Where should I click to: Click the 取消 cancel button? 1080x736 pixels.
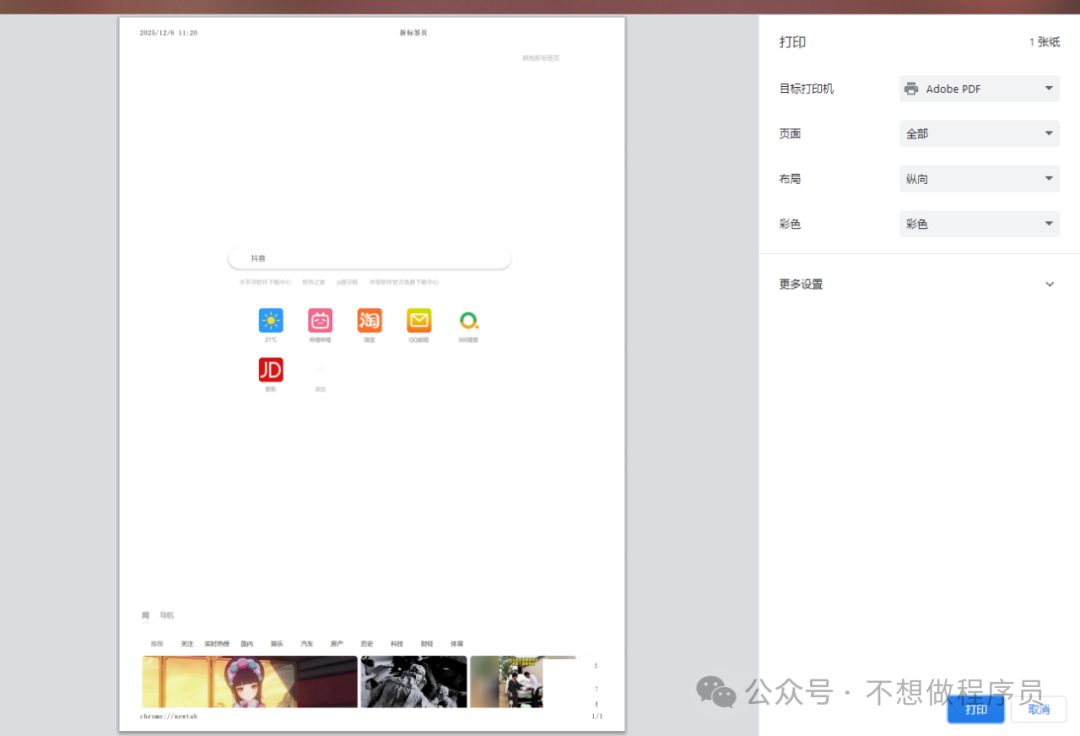pos(1038,709)
